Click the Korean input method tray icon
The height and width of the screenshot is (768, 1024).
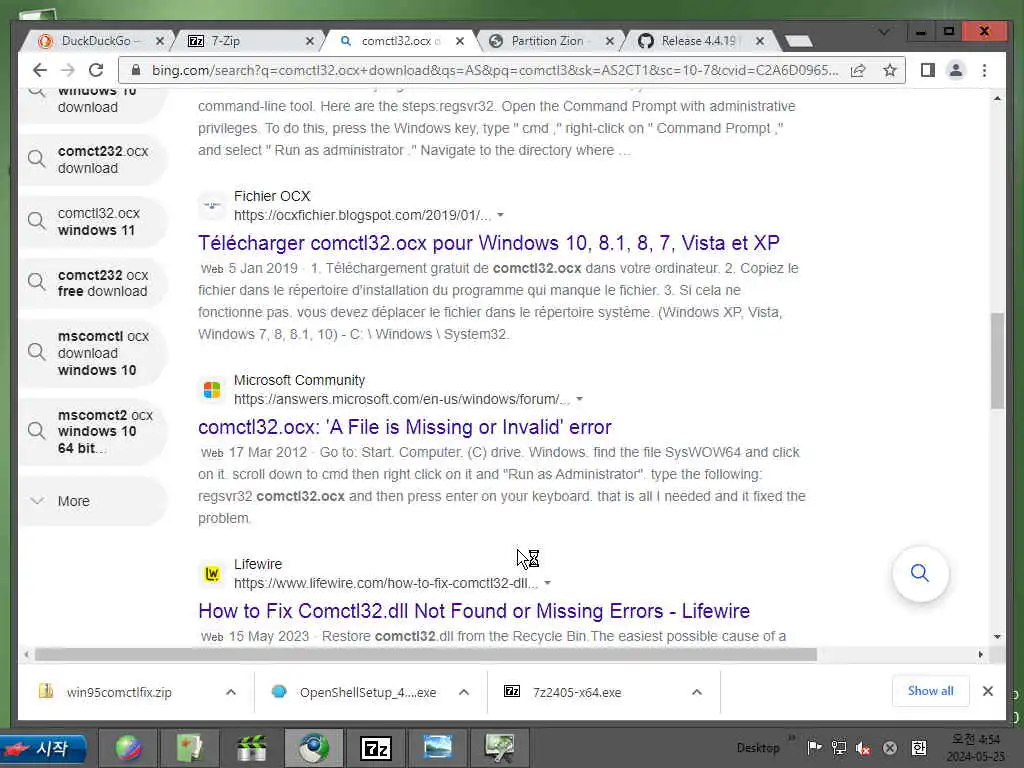pyautogui.click(x=919, y=748)
